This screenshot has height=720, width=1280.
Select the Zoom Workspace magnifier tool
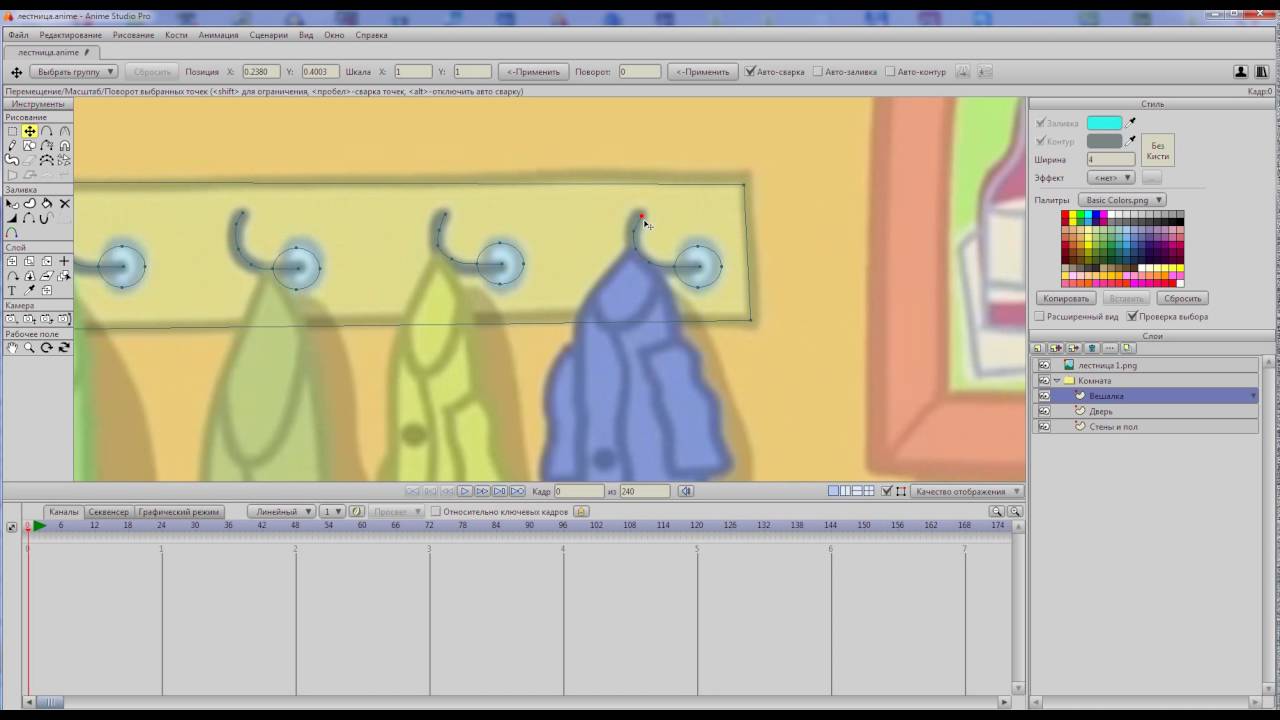pos(30,347)
